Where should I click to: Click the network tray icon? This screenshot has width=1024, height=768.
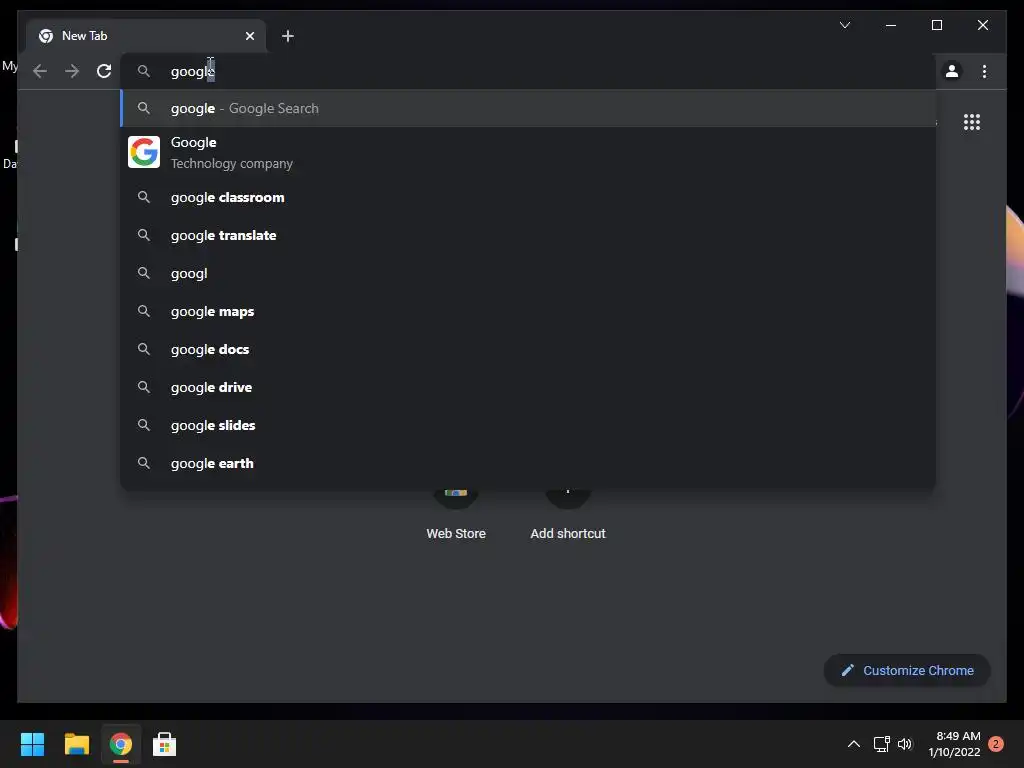tap(882, 744)
